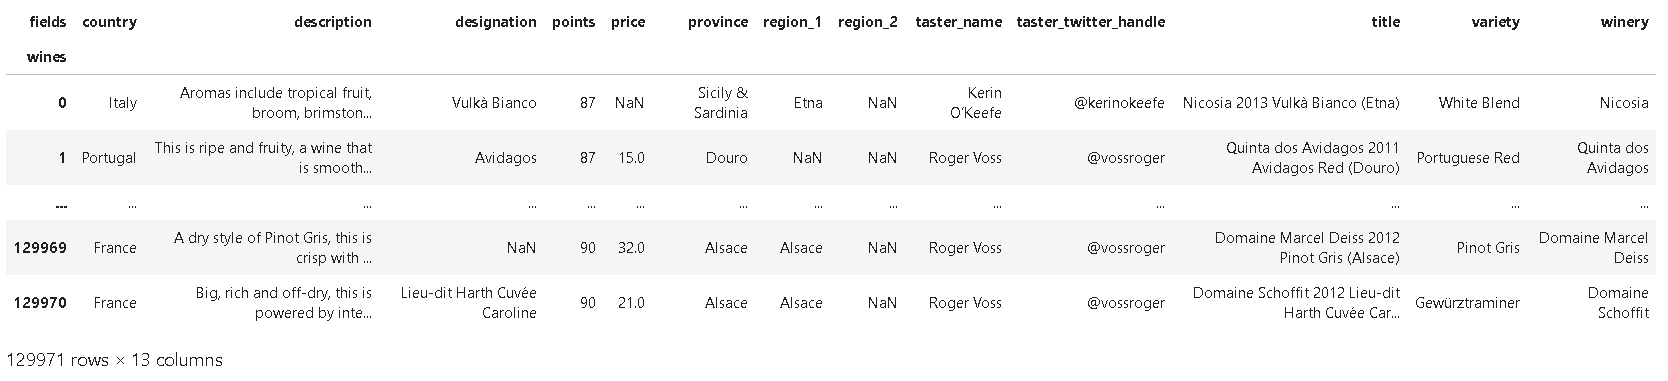1668x381 pixels.
Task: Select the 'points' column header
Action: click(x=574, y=22)
